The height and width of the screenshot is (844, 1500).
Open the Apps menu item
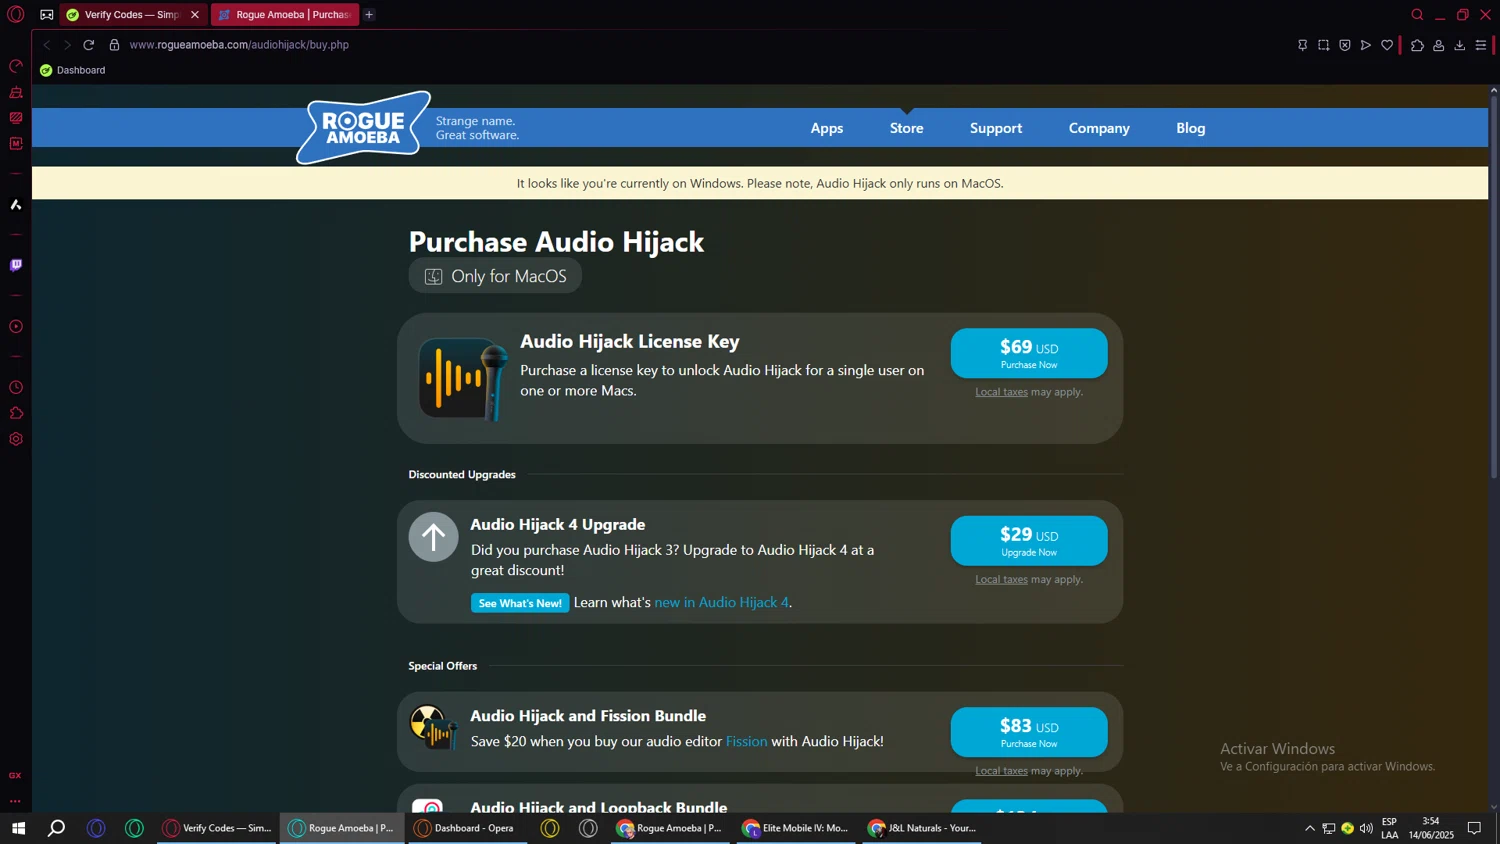[827, 128]
